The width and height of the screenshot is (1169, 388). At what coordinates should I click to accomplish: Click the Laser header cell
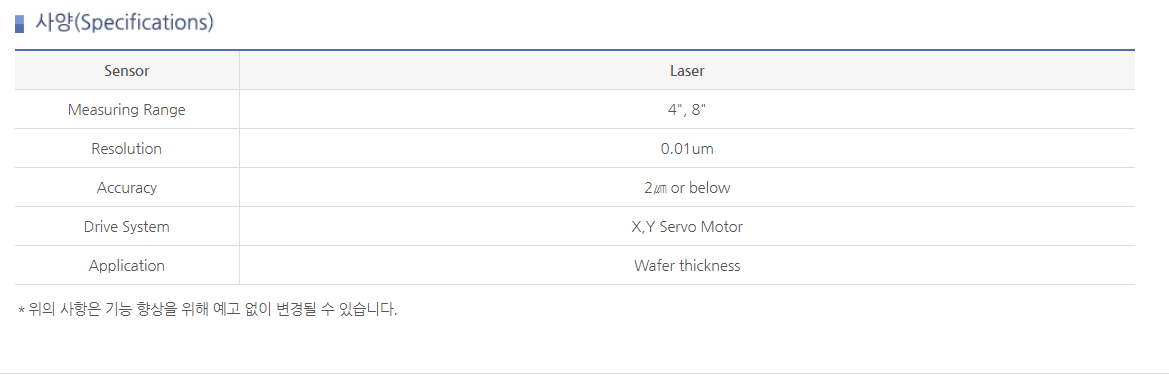687,71
